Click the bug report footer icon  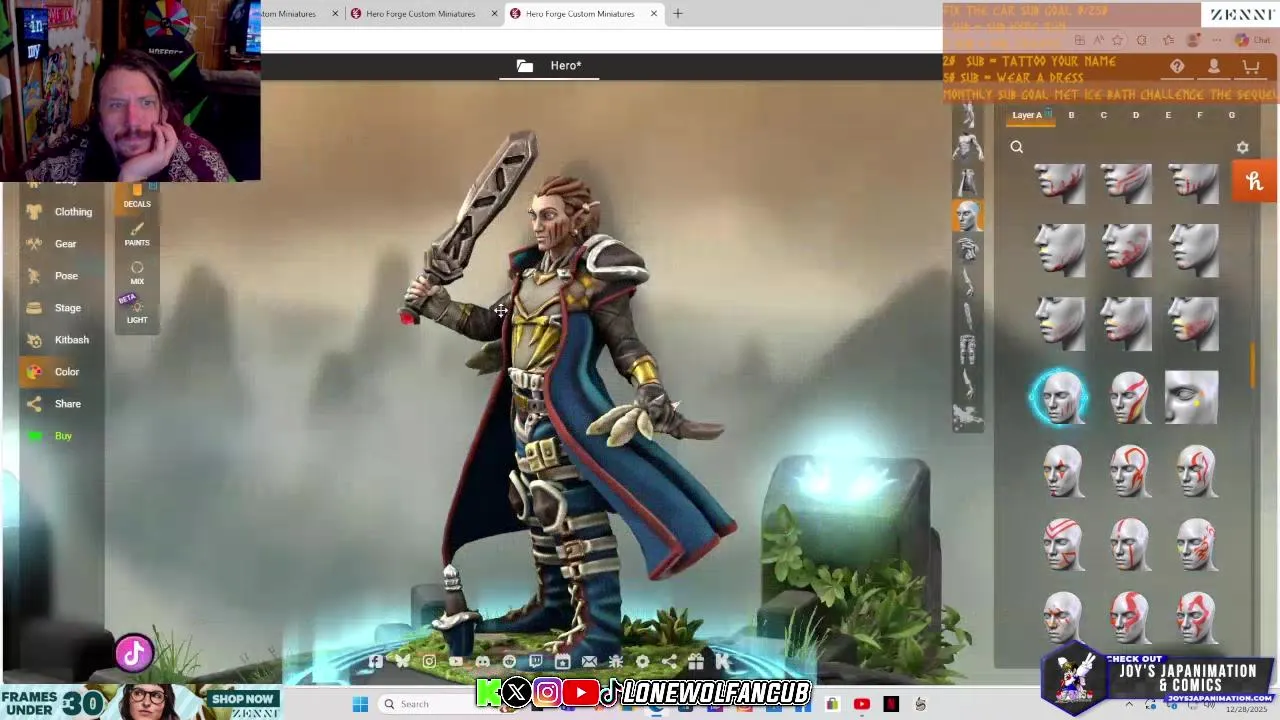[616, 661]
